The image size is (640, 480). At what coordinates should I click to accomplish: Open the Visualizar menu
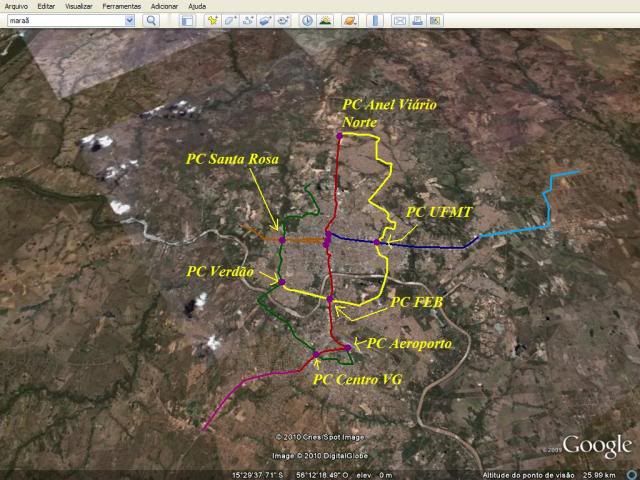pyautogui.click(x=78, y=6)
